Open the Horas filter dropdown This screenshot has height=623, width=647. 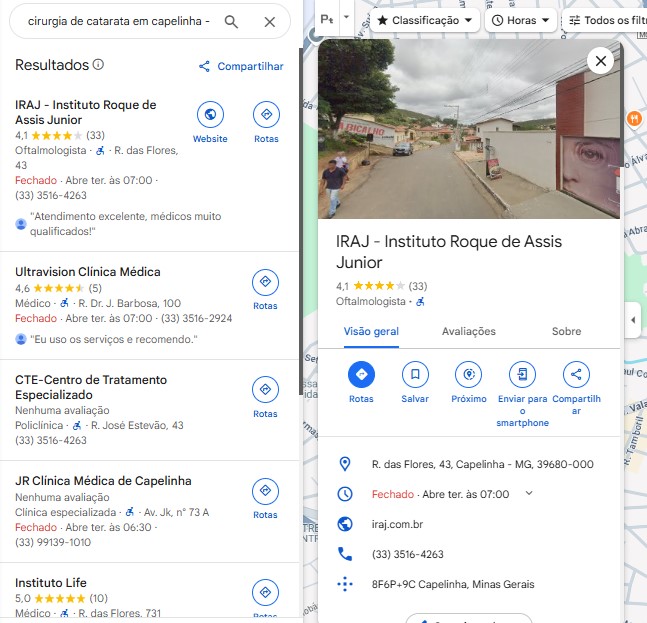pyautogui.click(x=521, y=20)
